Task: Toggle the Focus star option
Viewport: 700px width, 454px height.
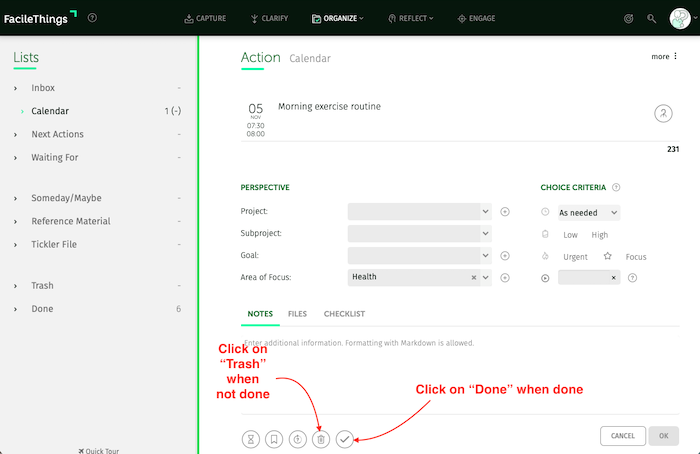Action: [607, 256]
